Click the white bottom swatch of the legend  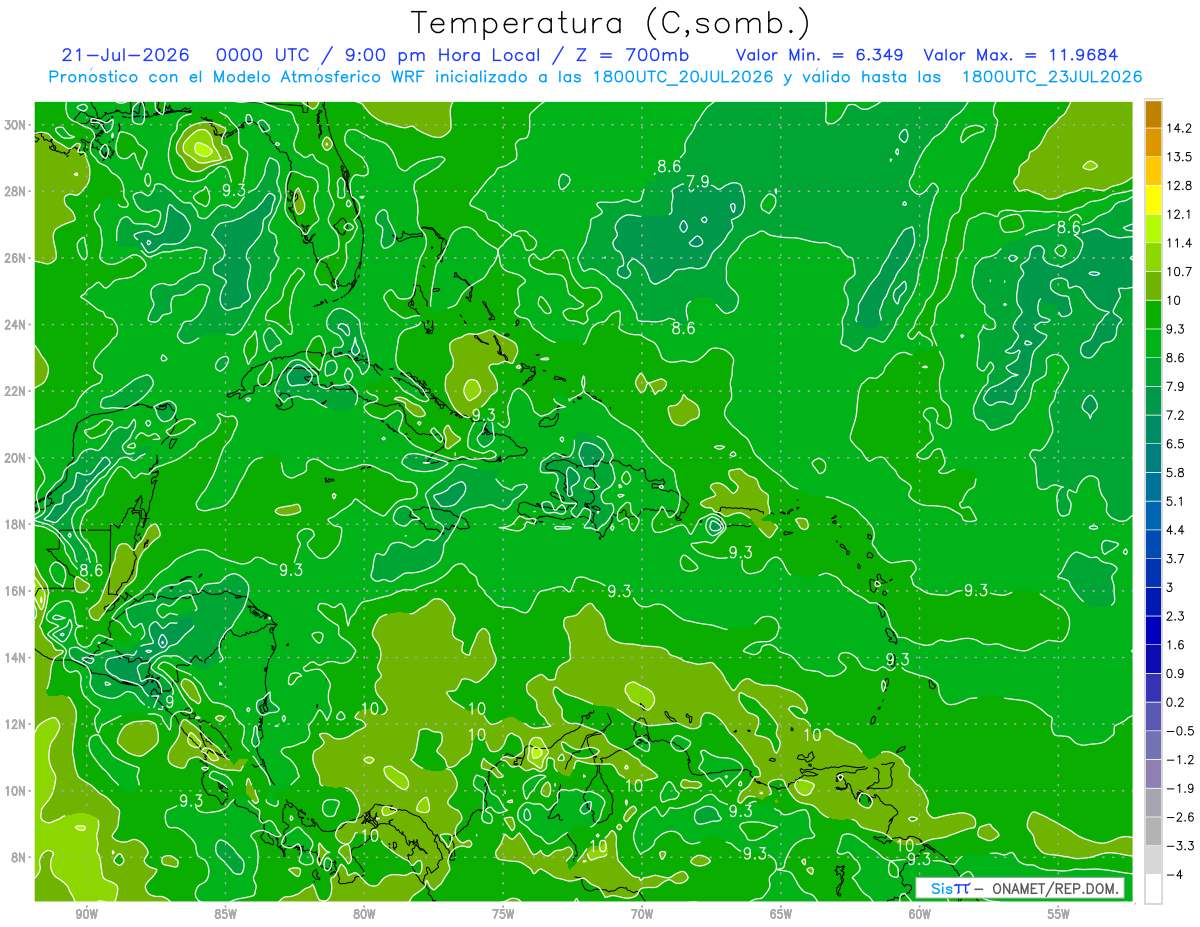pos(1153,889)
